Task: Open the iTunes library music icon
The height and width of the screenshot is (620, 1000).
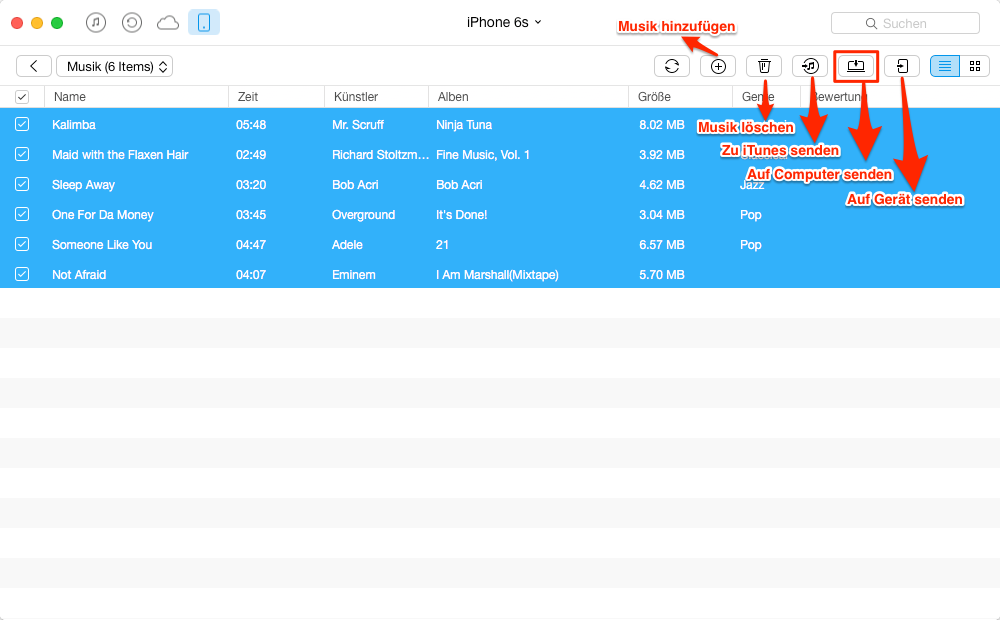Action: pos(96,23)
